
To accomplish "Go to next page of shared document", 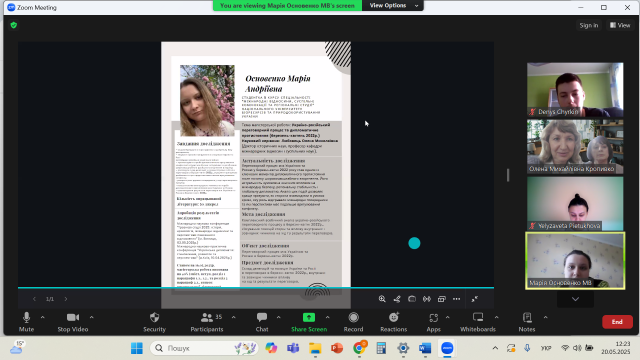I will (66, 299).
